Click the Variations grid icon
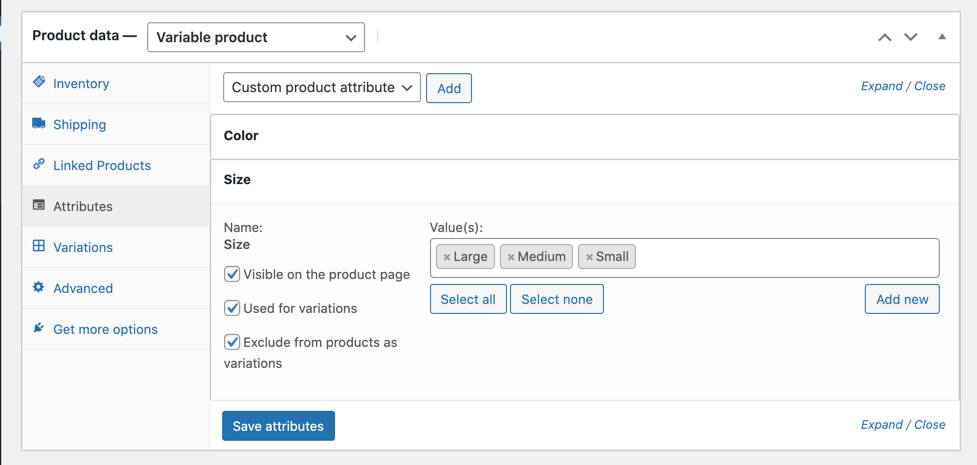 [x=39, y=246]
